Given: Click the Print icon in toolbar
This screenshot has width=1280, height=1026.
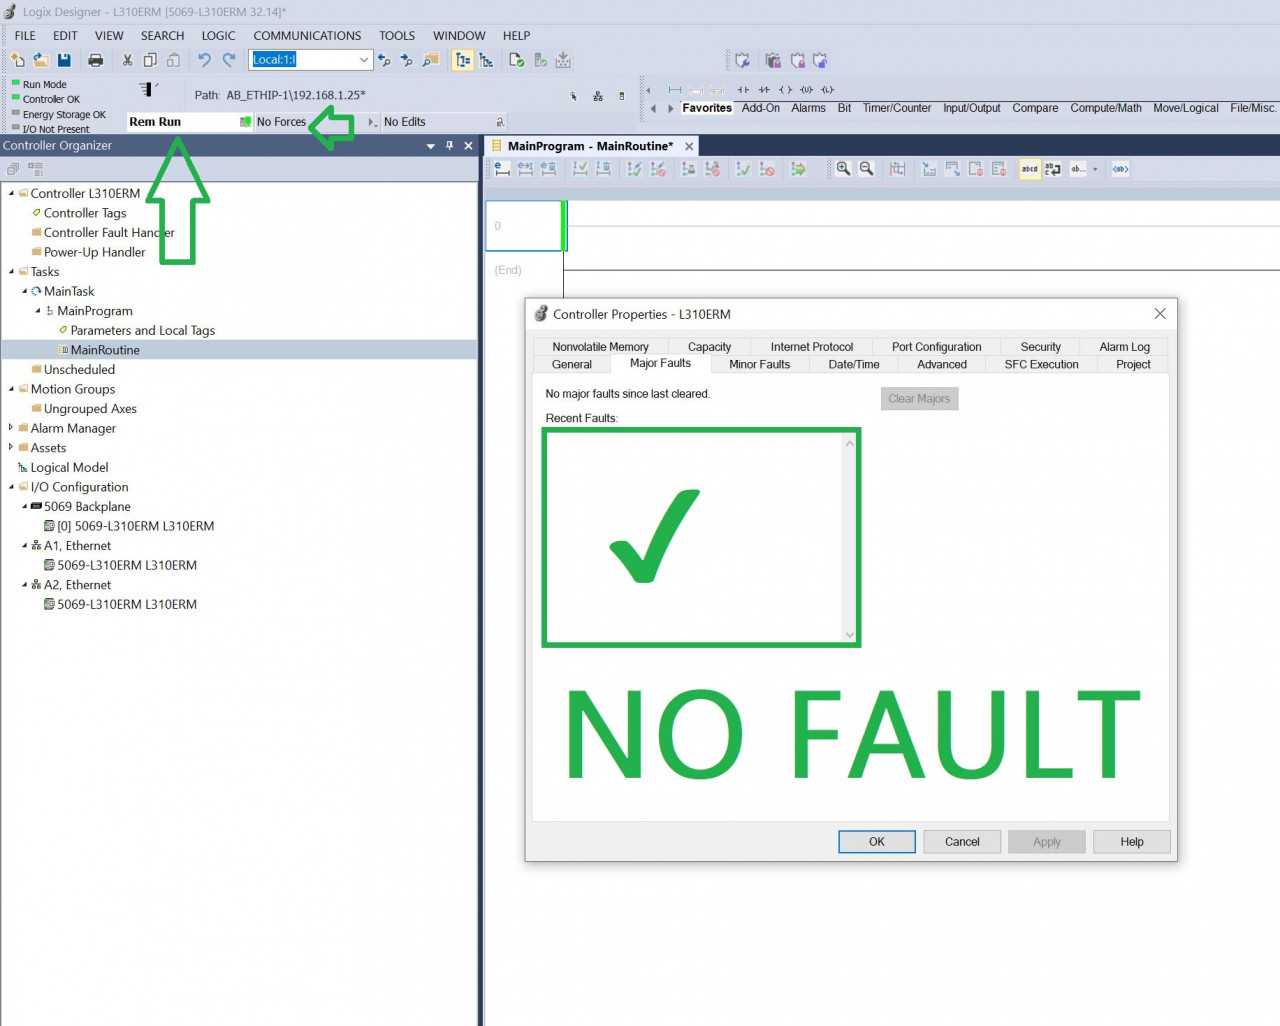Looking at the screenshot, I should click(96, 60).
